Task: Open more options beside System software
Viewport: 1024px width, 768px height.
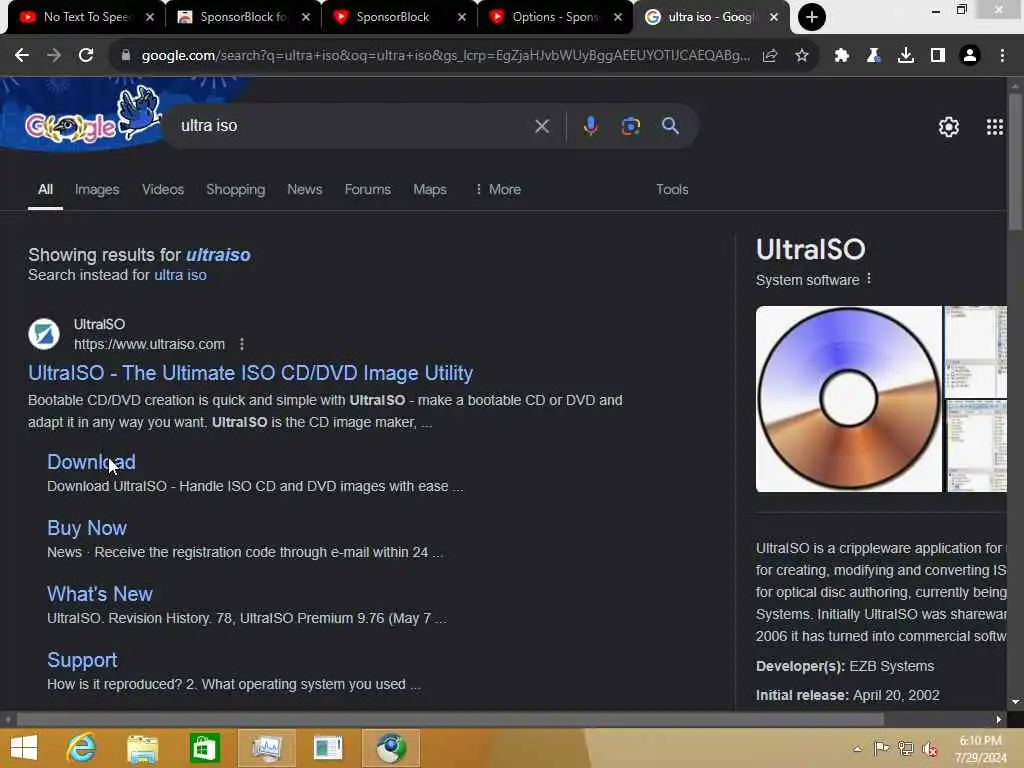Action: tap(869, 280)
